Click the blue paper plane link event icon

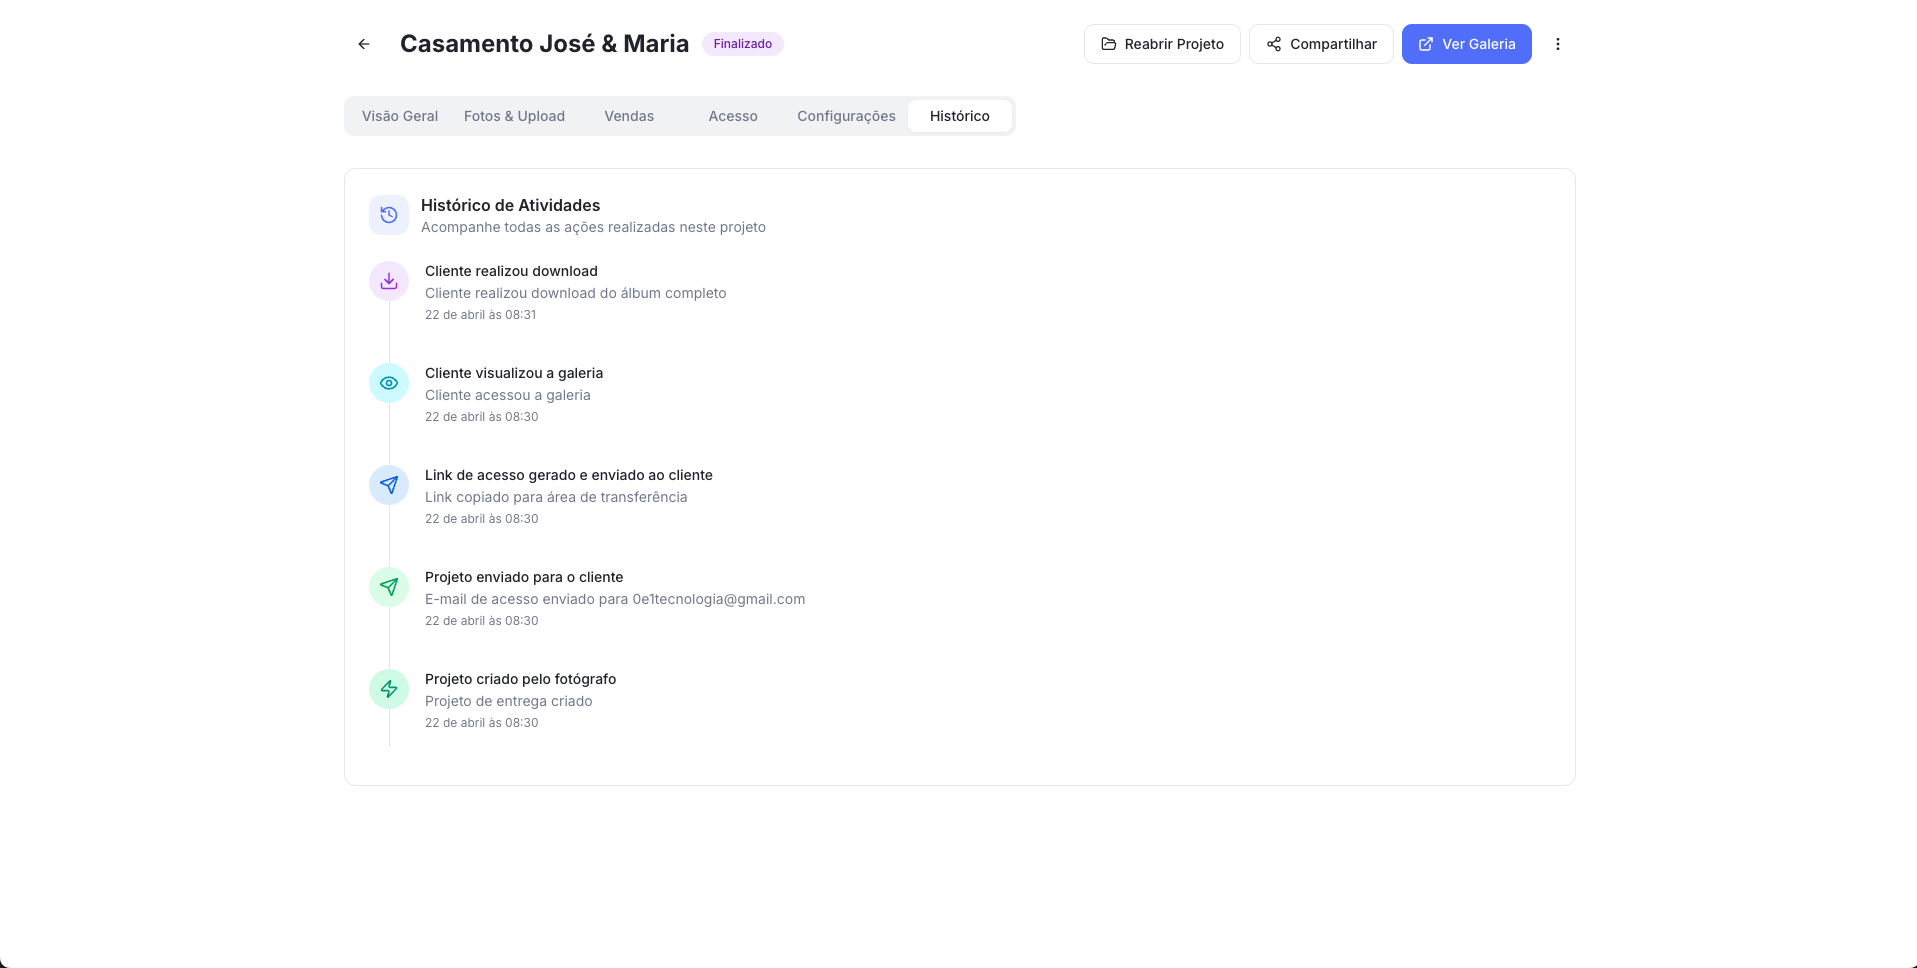pyautogui.click(x=389, y=485)
